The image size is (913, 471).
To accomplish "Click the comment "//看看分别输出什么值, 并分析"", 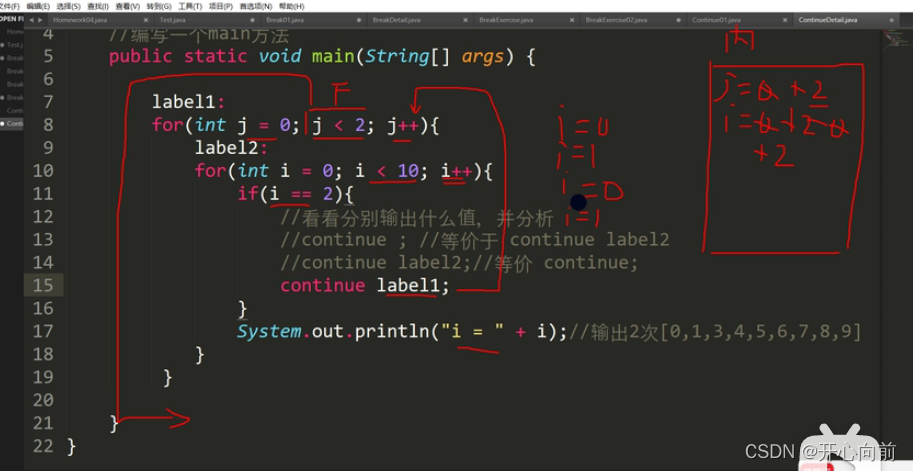I will pyautogui.click(x=416, y=217).
